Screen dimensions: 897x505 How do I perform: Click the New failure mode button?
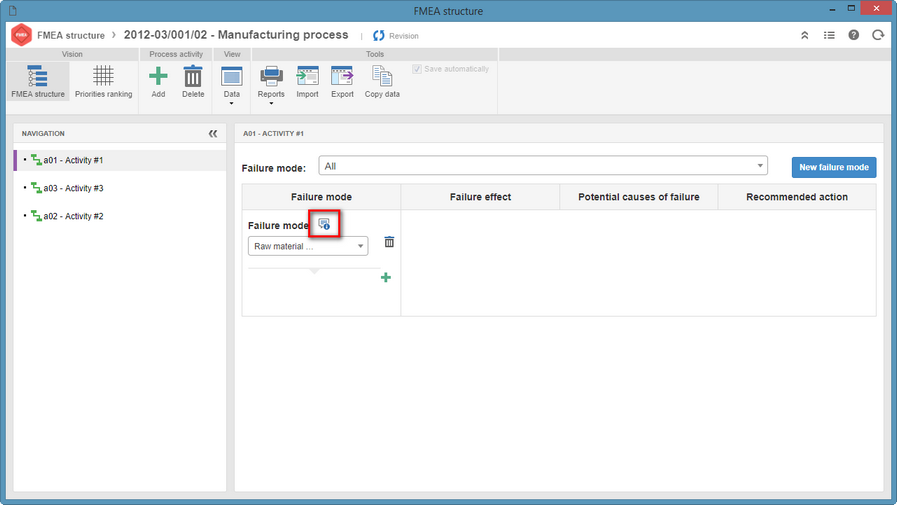(834, 167)
